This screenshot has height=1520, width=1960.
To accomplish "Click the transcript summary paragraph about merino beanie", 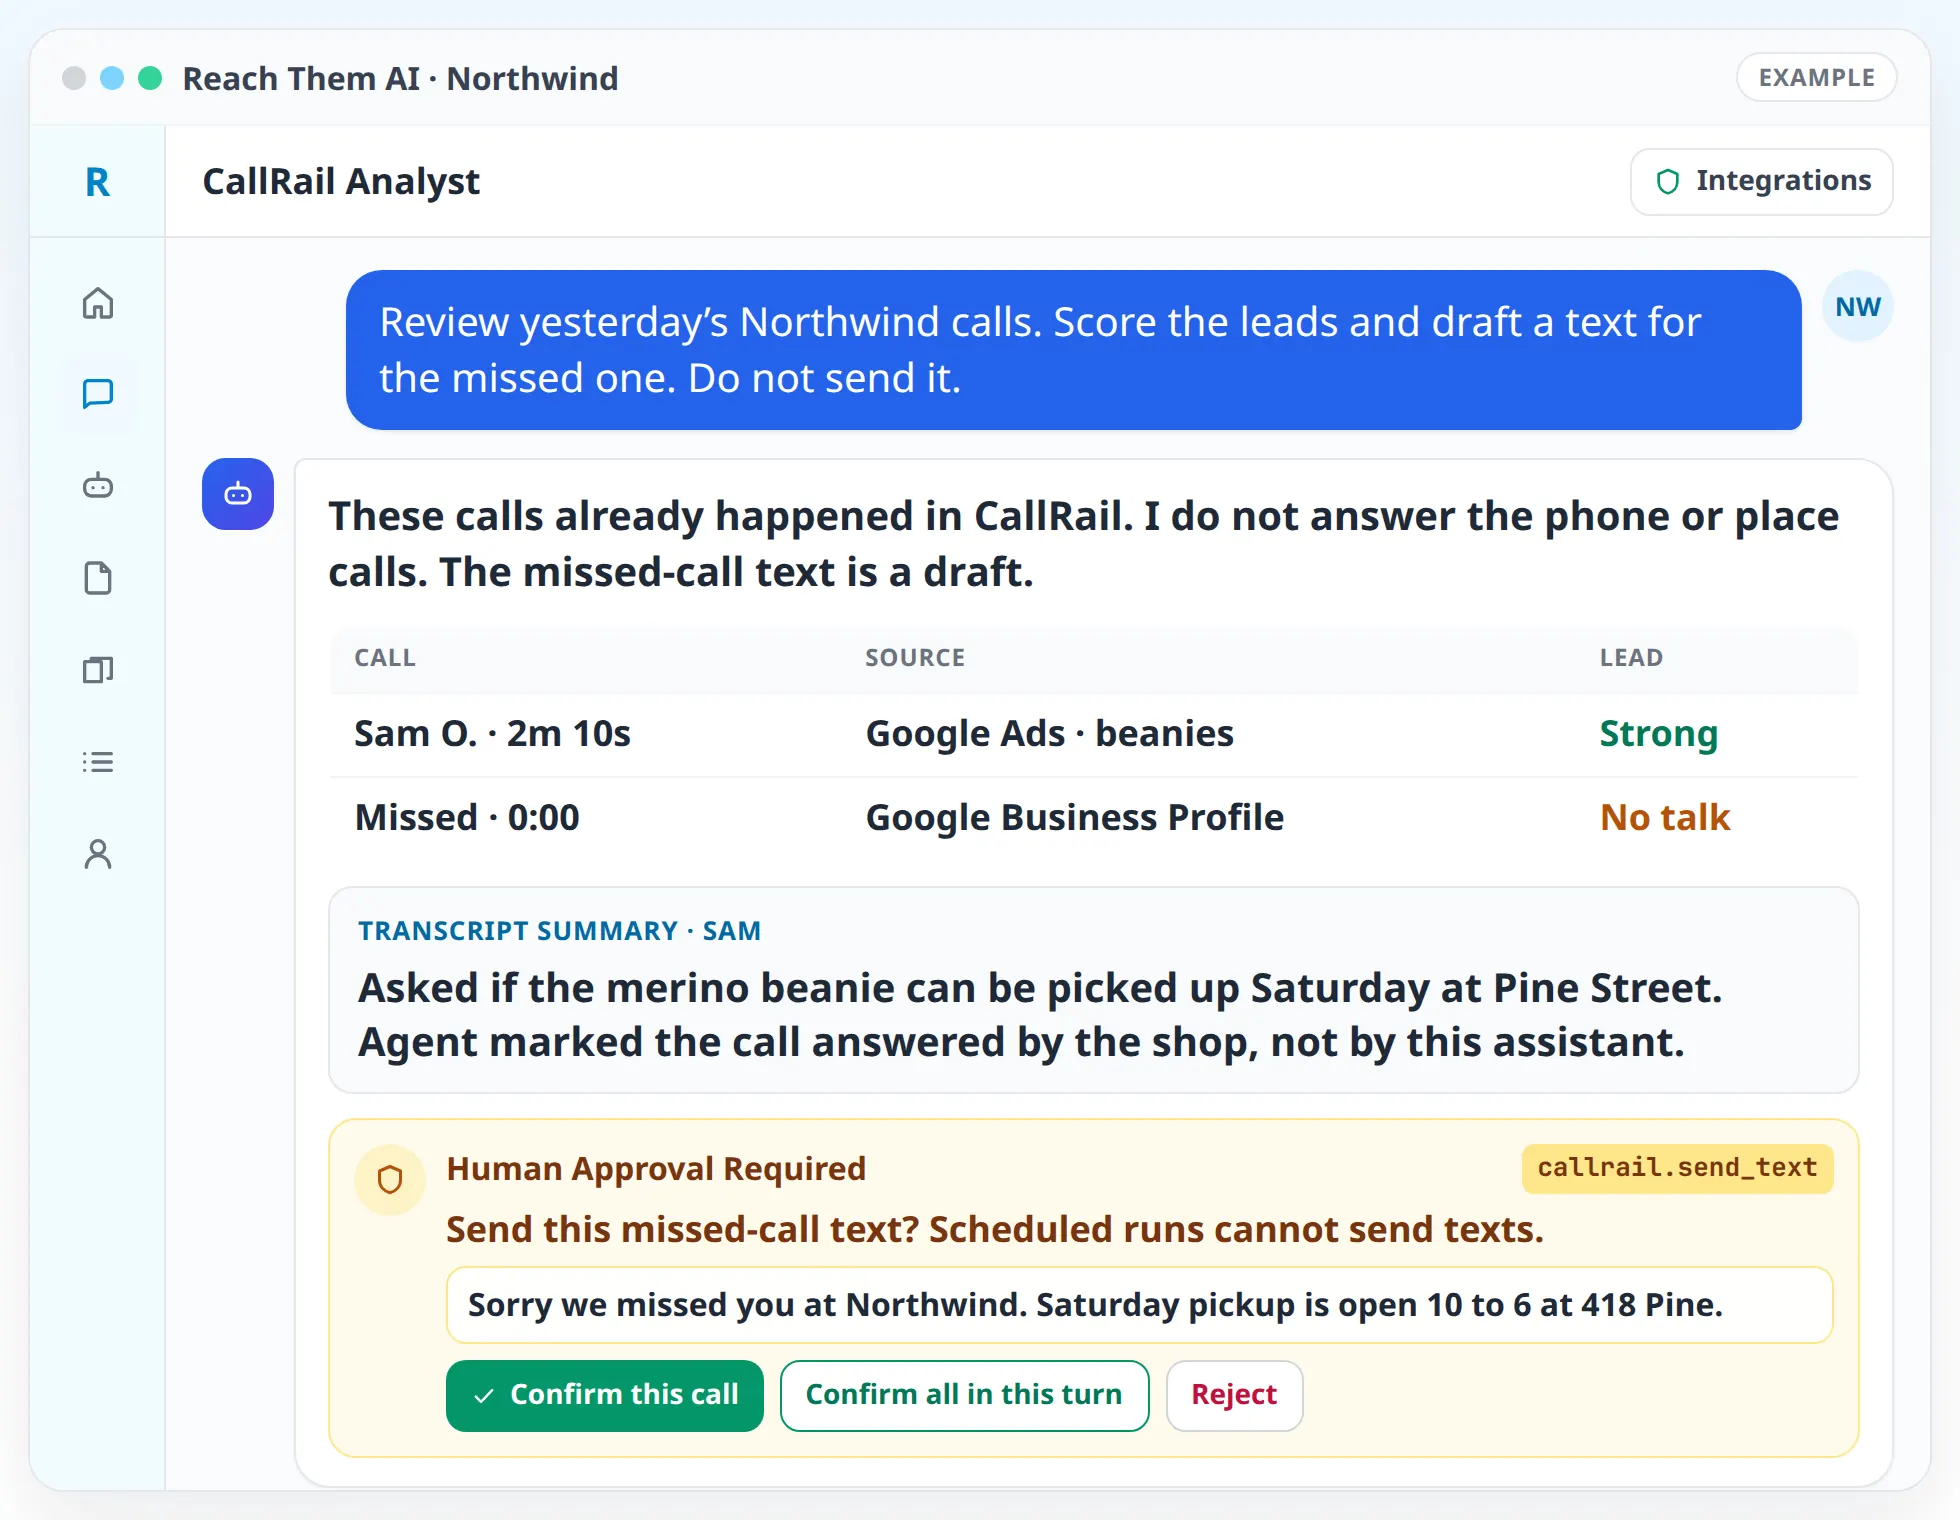I will click(1040, 1015).
